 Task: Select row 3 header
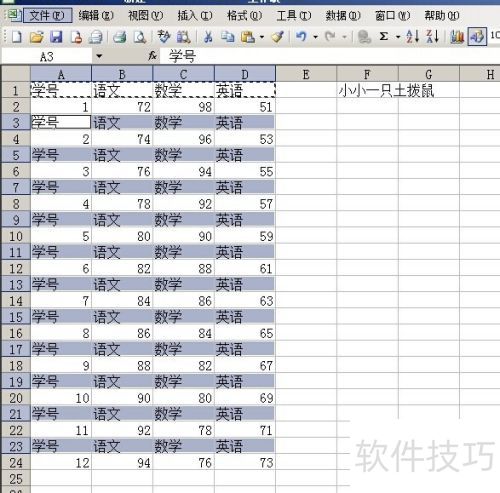[16, 123]
